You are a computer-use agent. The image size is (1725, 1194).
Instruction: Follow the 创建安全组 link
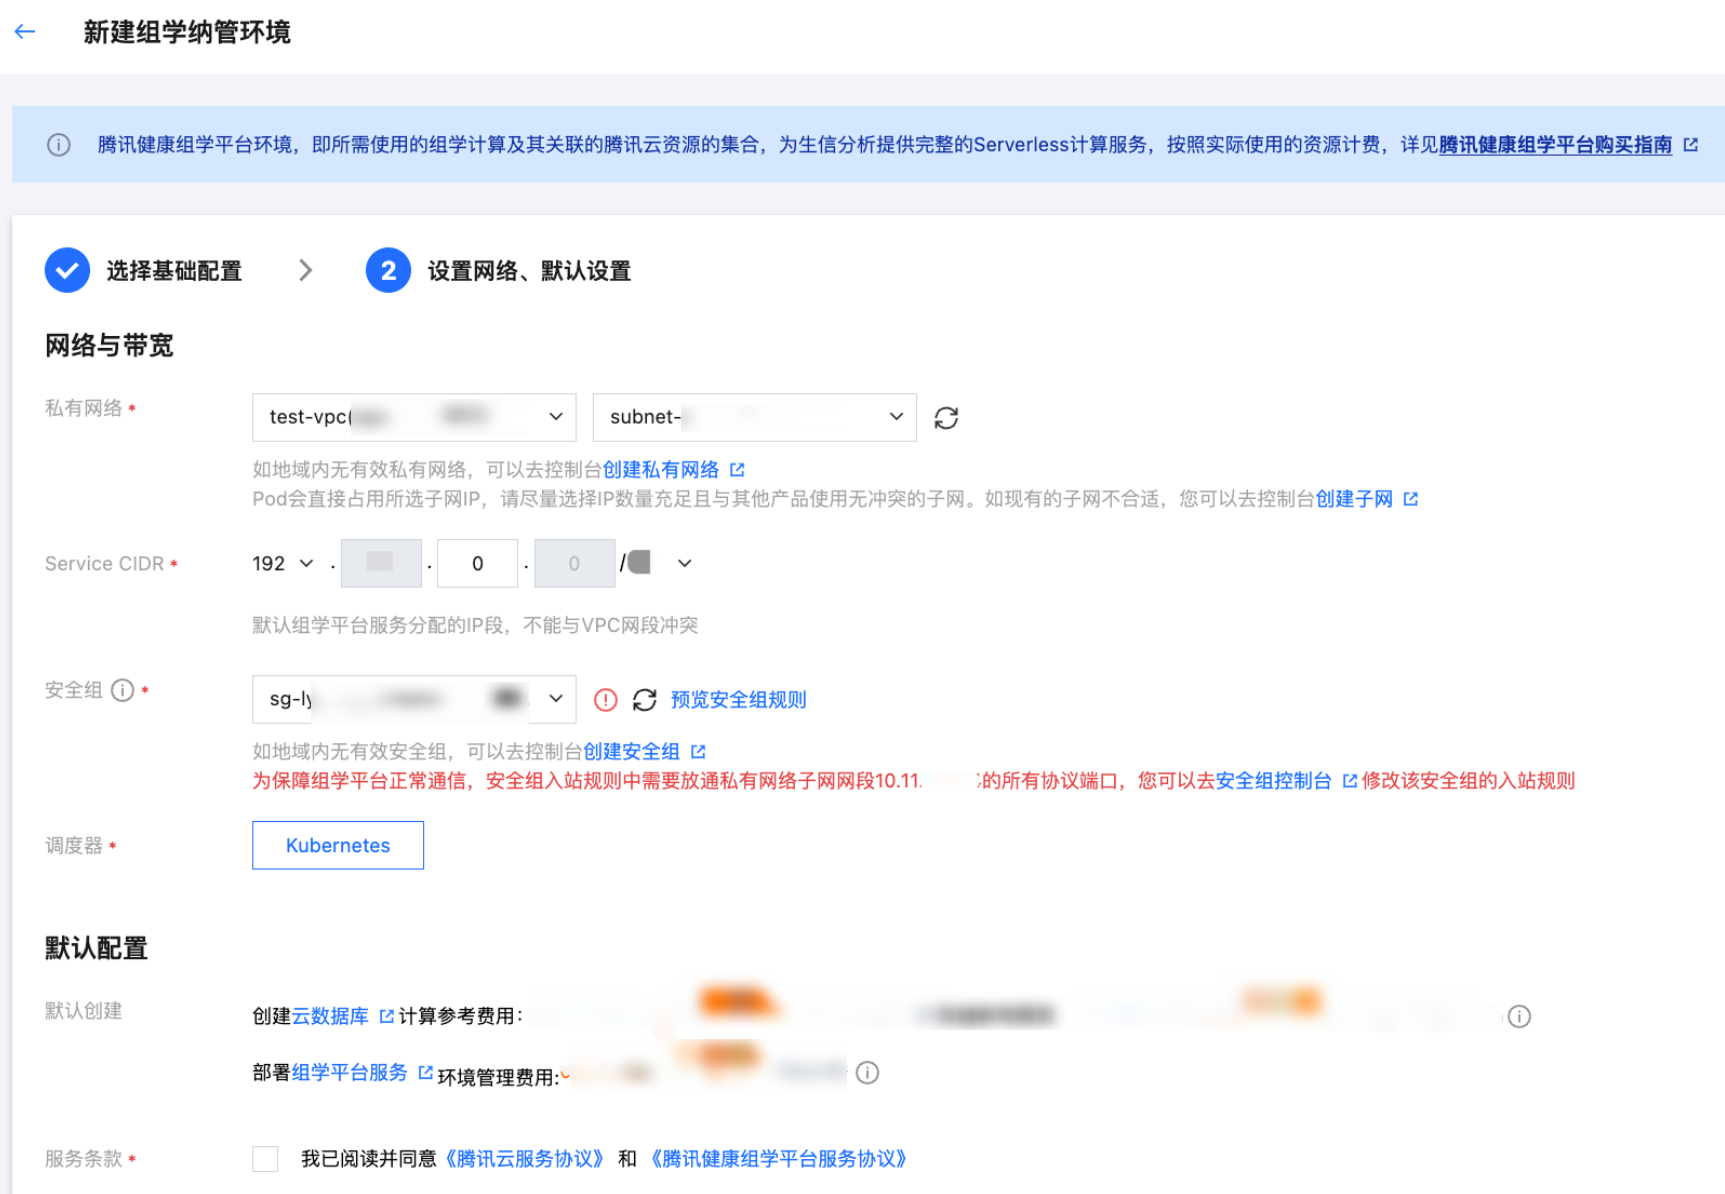(x=631, y=752)
